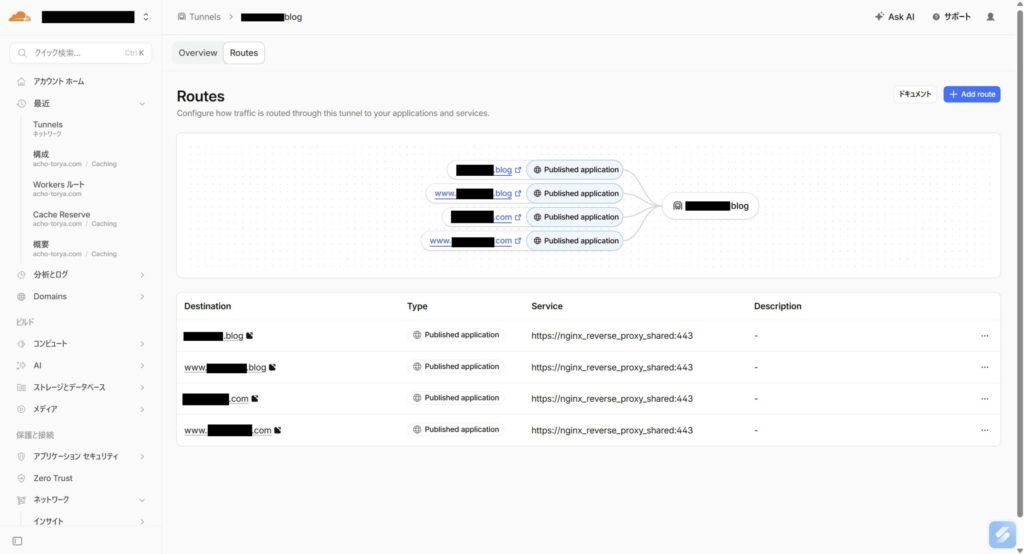
Task: Open recent 構成 Caching entry
Action: tap(74, 159)
